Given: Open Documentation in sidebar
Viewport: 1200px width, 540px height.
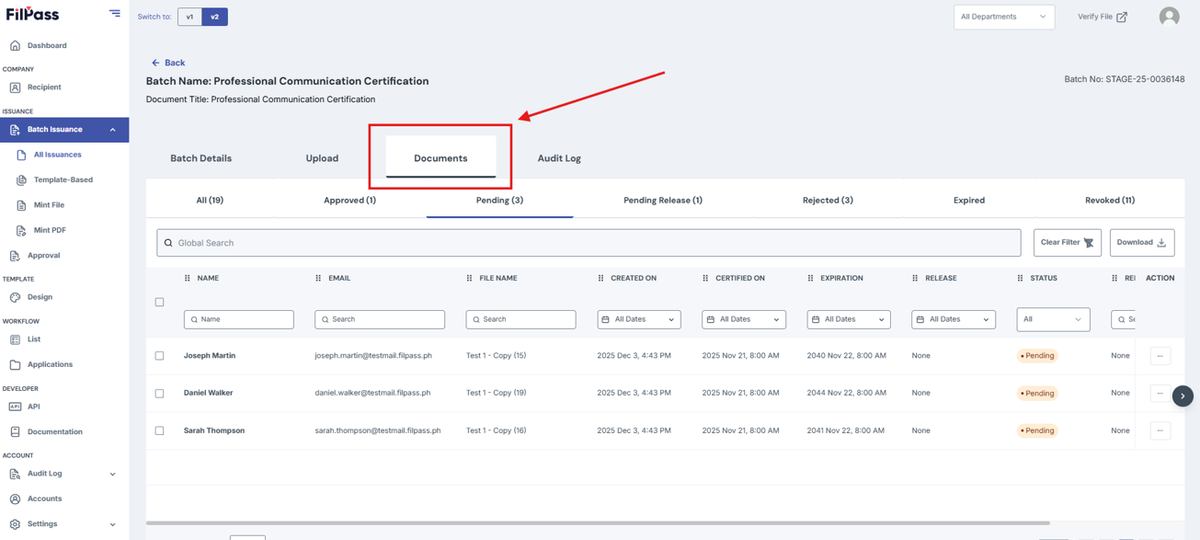Looking at the screenshot, I should [55, 432].
